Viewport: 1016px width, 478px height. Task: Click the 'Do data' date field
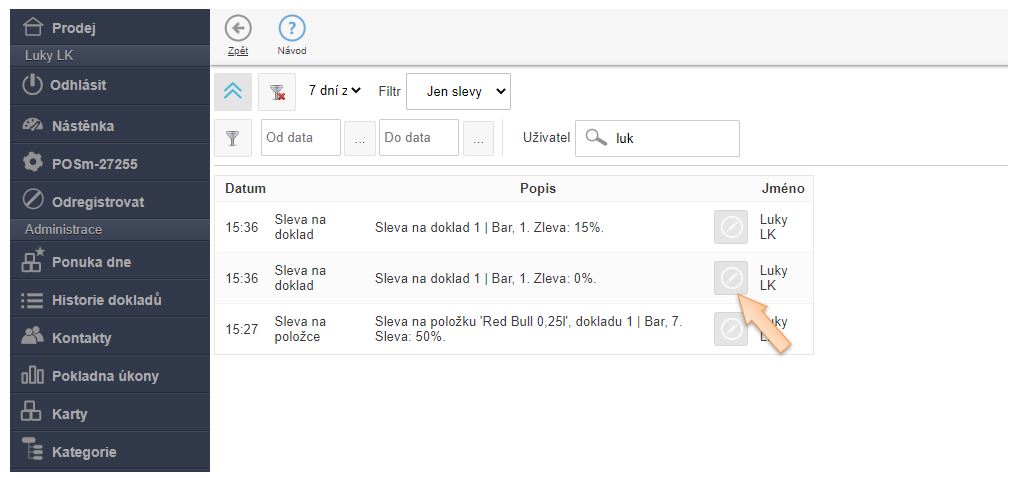418,139
